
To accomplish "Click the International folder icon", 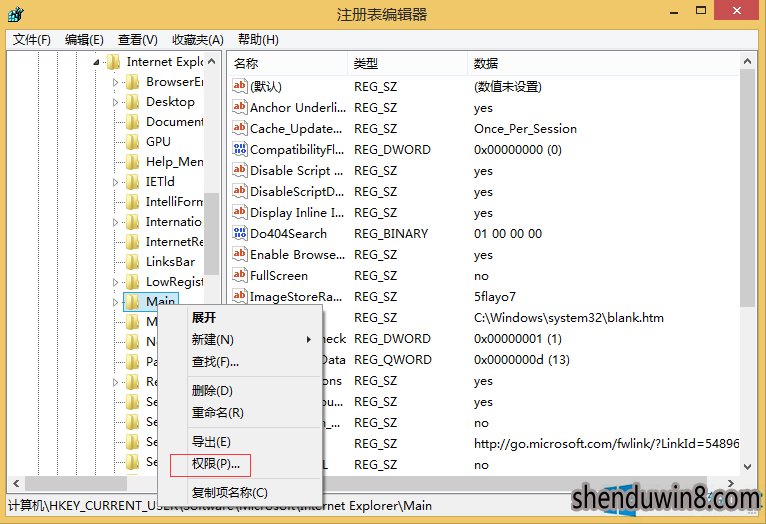I will tap(132, 222).
